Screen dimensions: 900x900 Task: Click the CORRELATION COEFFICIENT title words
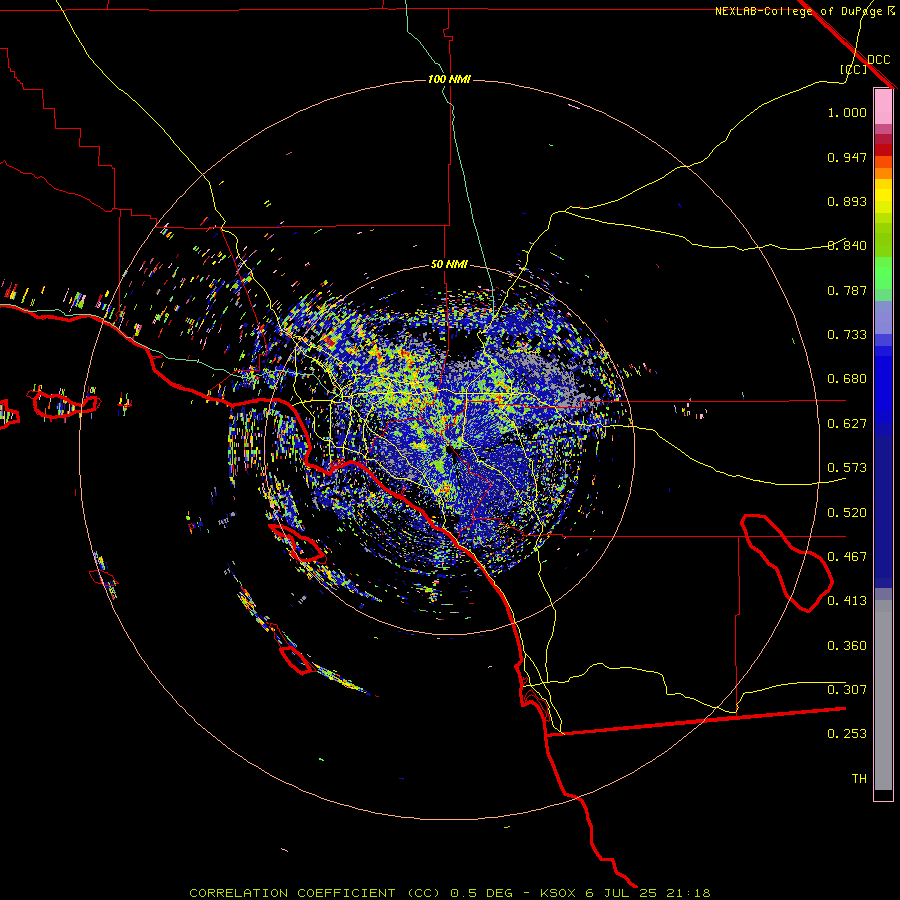coord(292,893)
